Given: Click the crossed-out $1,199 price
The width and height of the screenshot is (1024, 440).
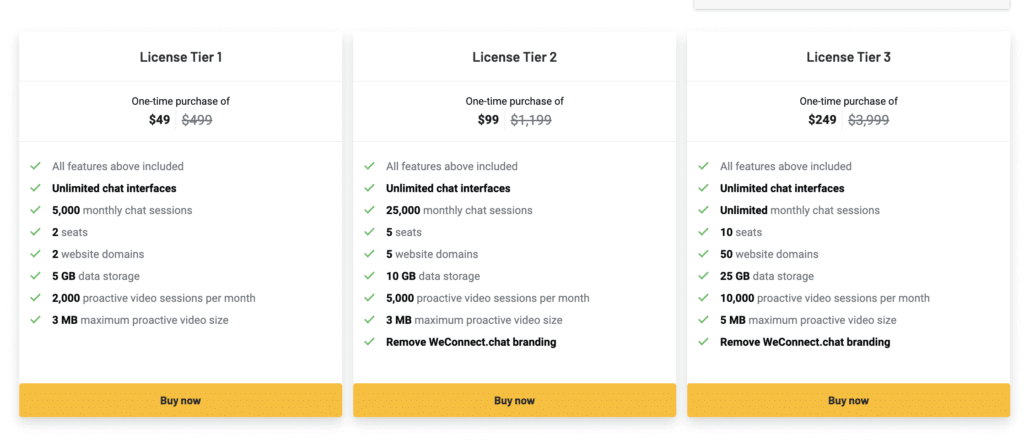Looking at the screenshot, I should pos(531,120).
